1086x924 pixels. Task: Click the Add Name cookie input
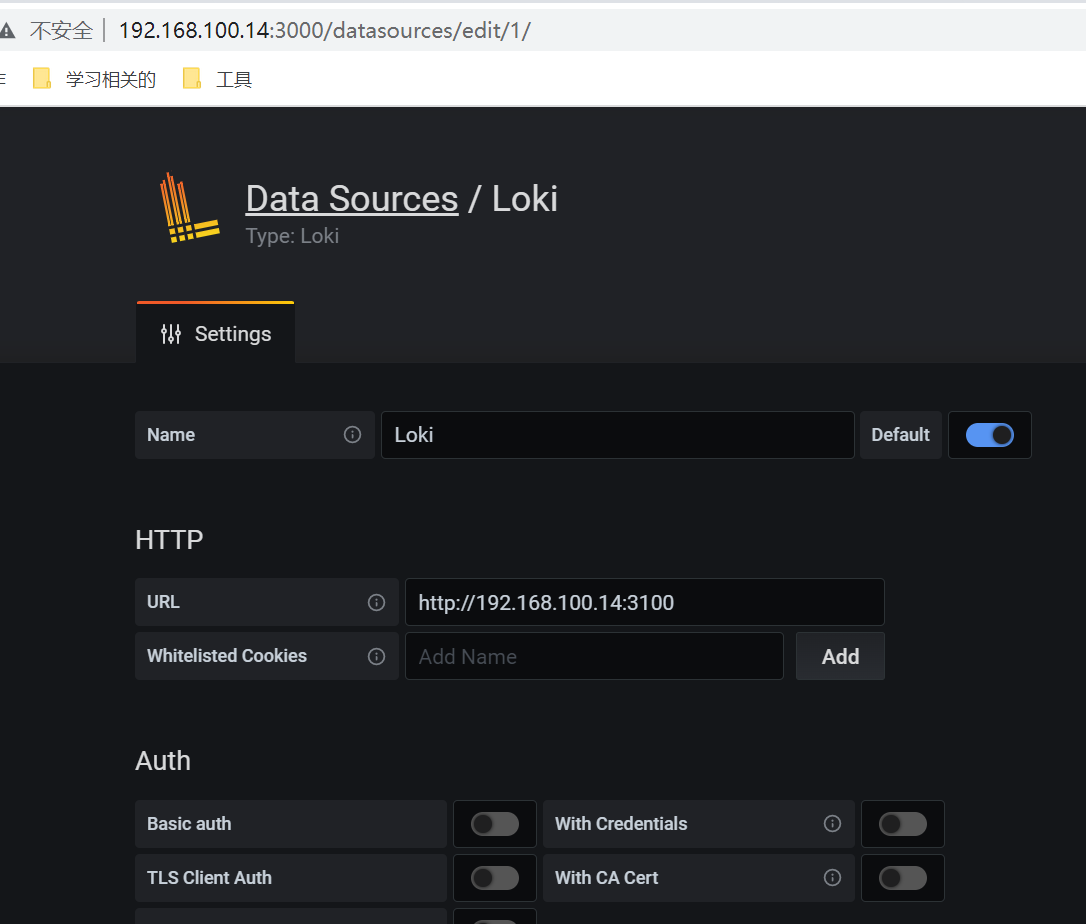tap(594, 656)
